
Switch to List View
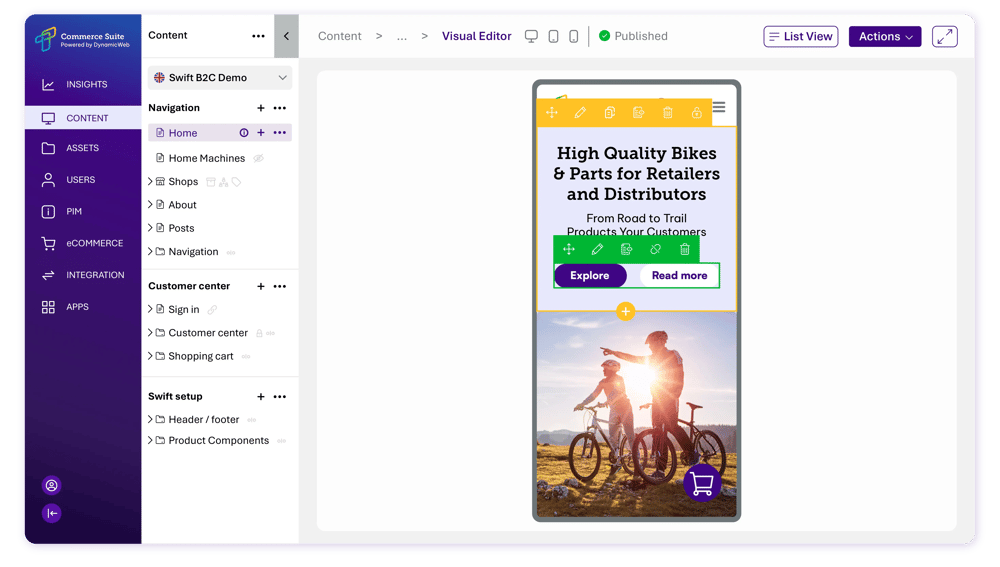click(801, 36)
